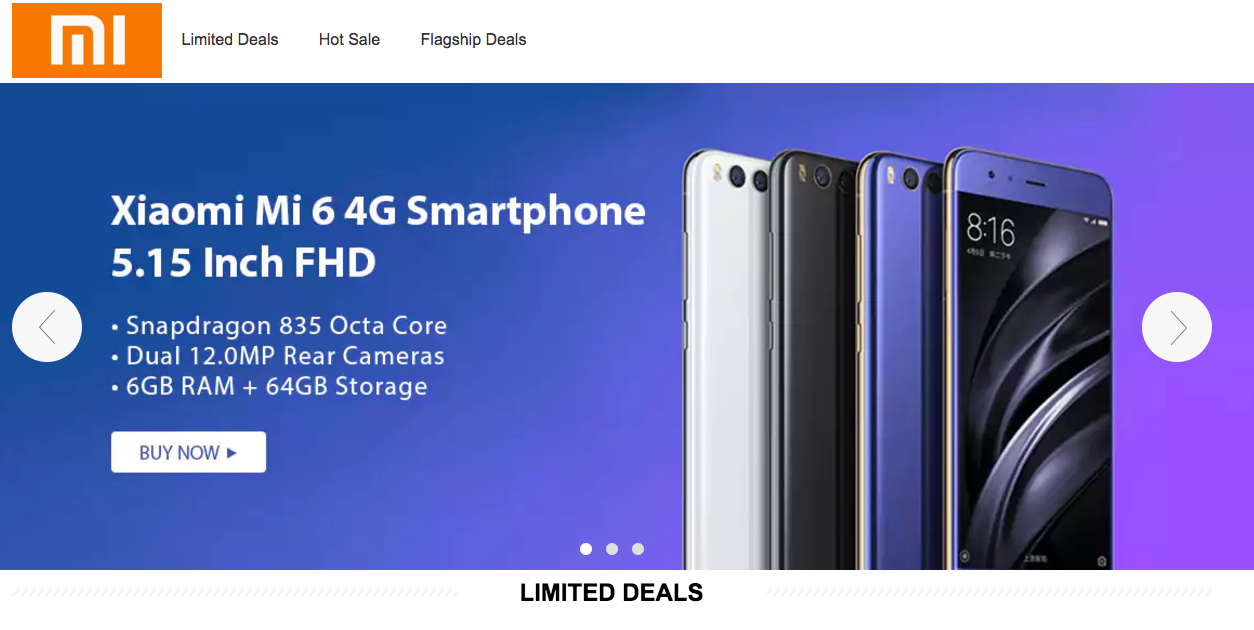Open the Hot Sale menu item
Screen dimensions: 1254x630
click(x=349, y=40)
